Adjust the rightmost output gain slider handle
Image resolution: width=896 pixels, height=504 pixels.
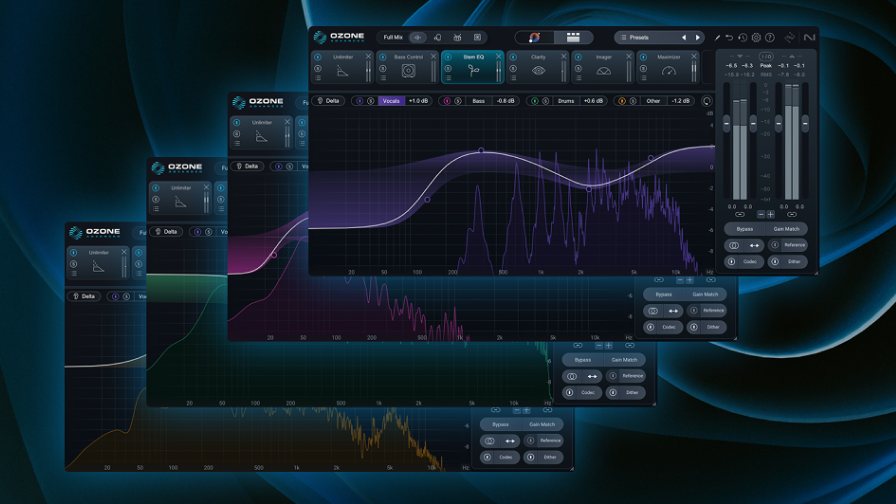click(805, 123)
